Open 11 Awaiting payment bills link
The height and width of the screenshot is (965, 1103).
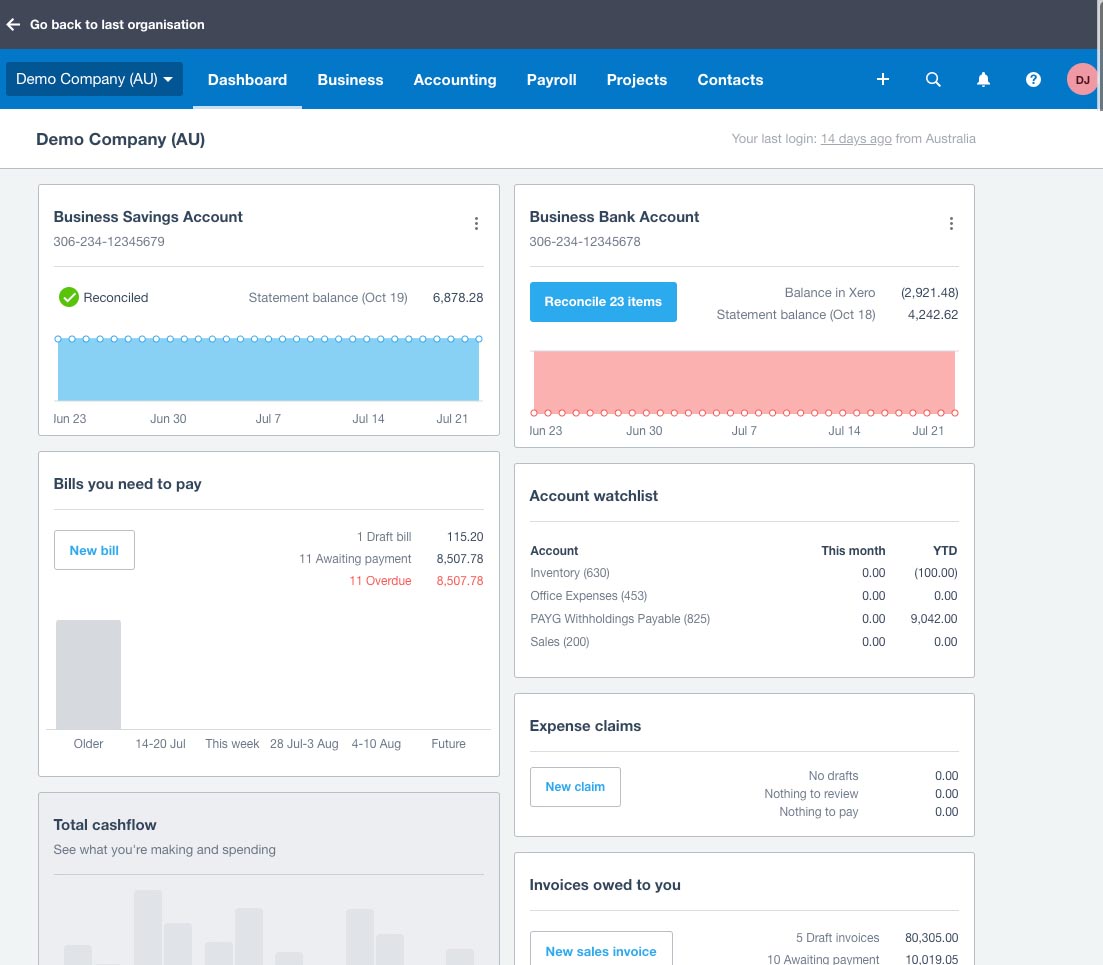[355, 558]
